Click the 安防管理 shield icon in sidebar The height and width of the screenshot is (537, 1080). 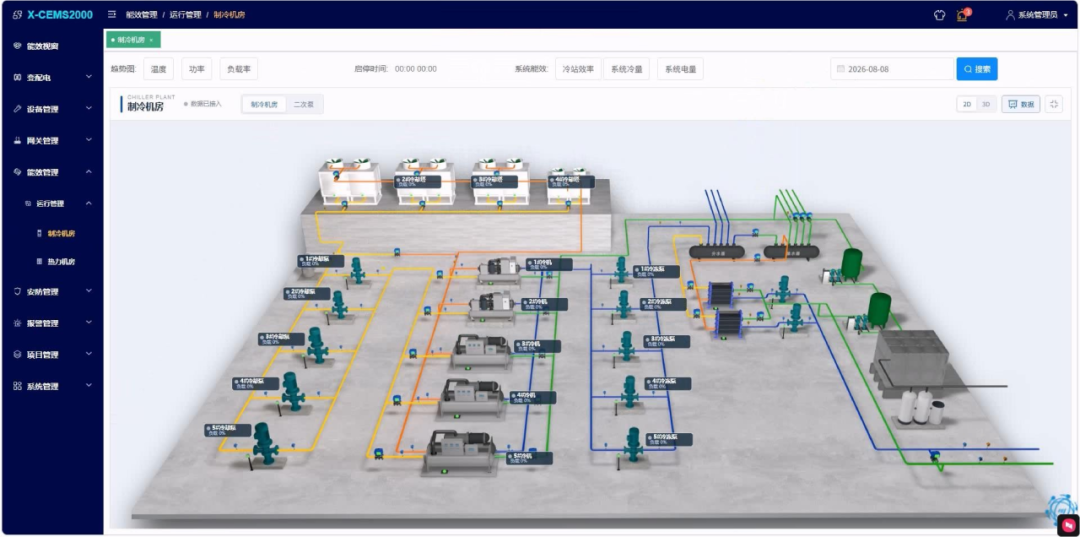(18, 291)
